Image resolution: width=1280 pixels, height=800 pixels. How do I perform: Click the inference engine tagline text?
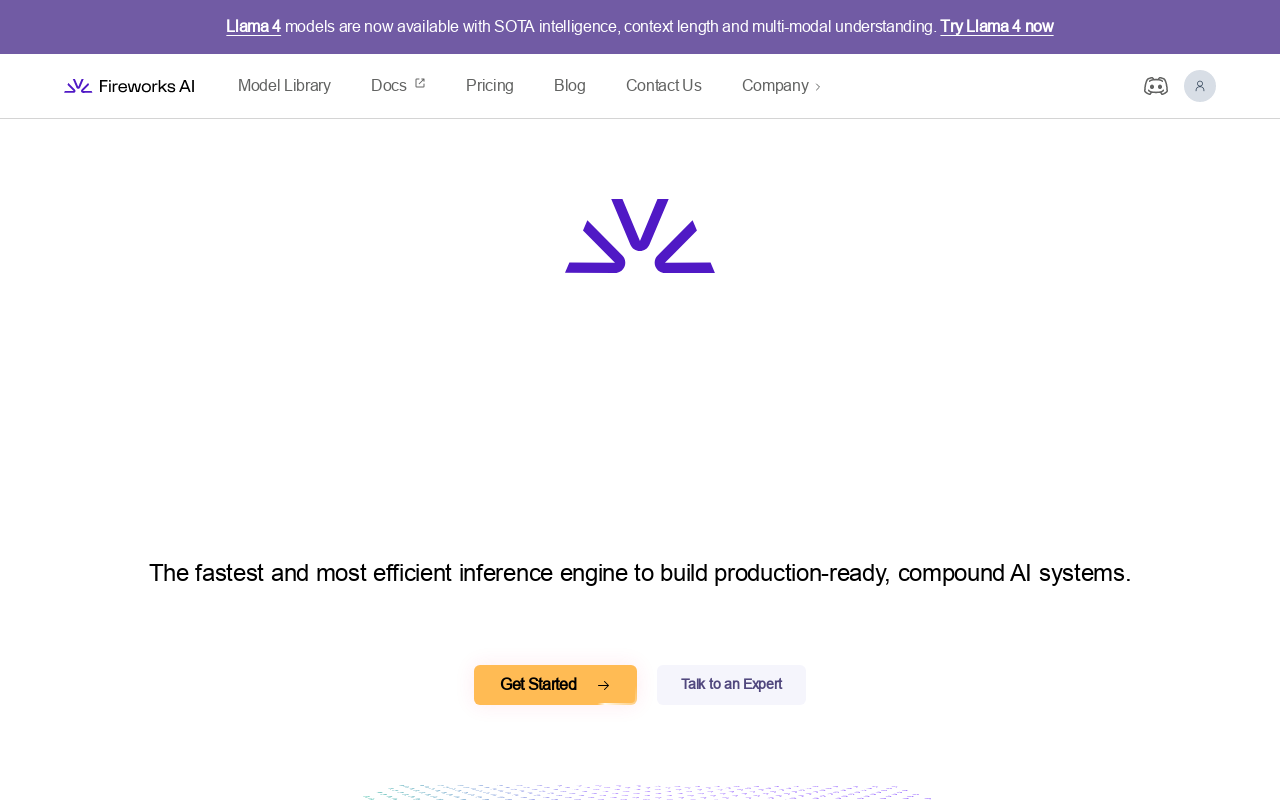point(640,573)
